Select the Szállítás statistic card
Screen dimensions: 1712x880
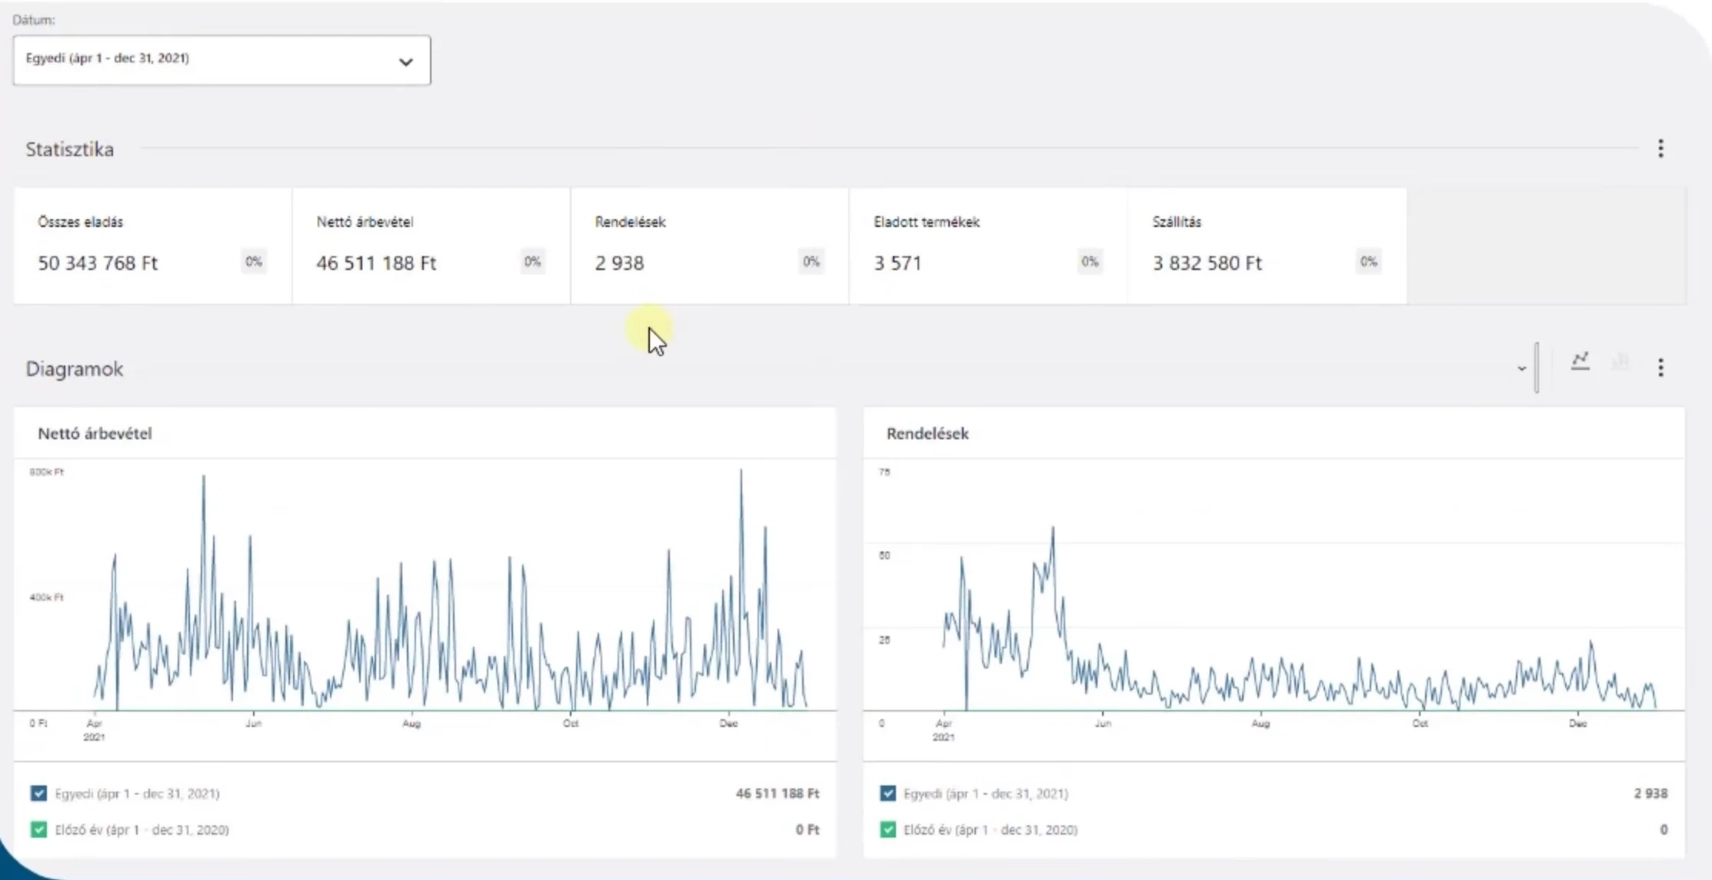point(1266,245)
